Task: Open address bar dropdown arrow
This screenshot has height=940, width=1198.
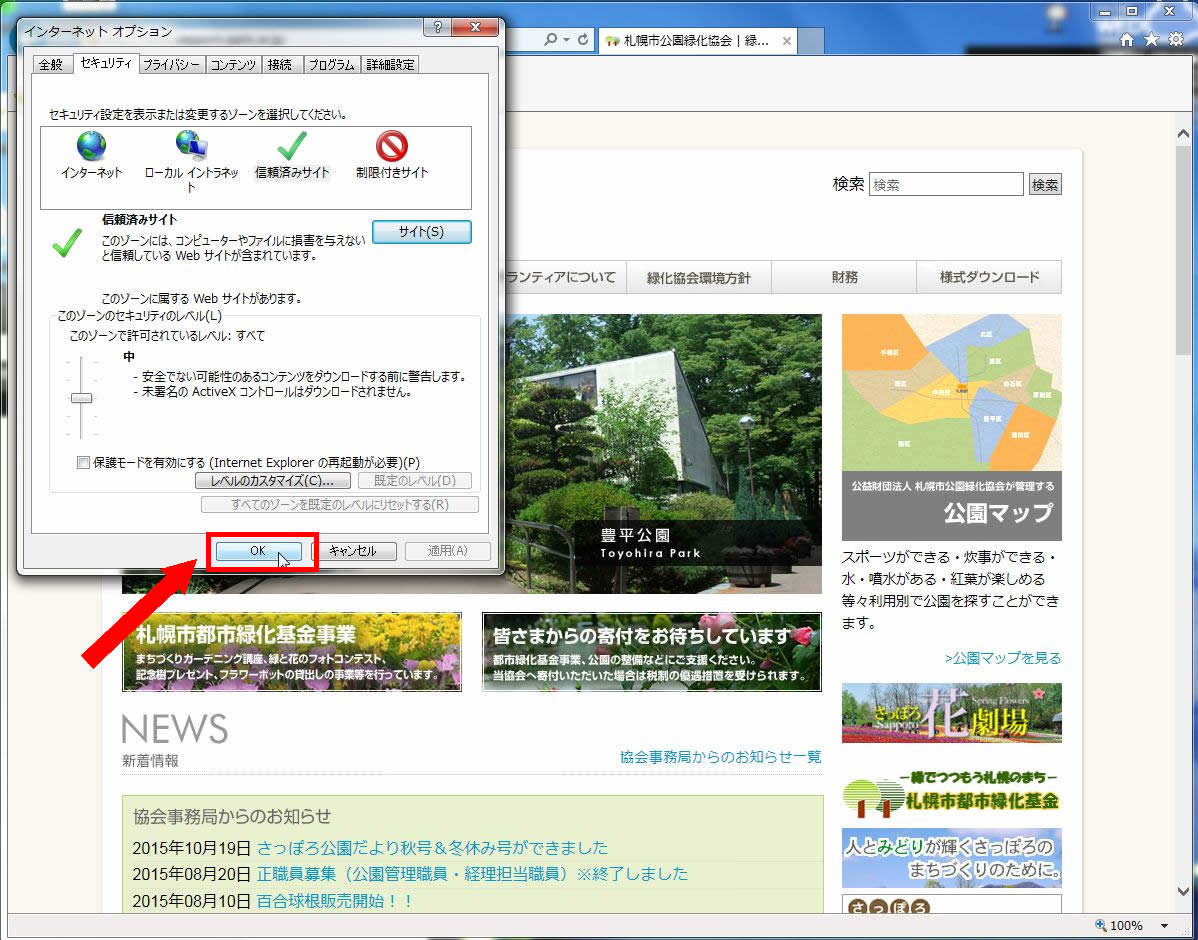Action: tap(567, 39)
